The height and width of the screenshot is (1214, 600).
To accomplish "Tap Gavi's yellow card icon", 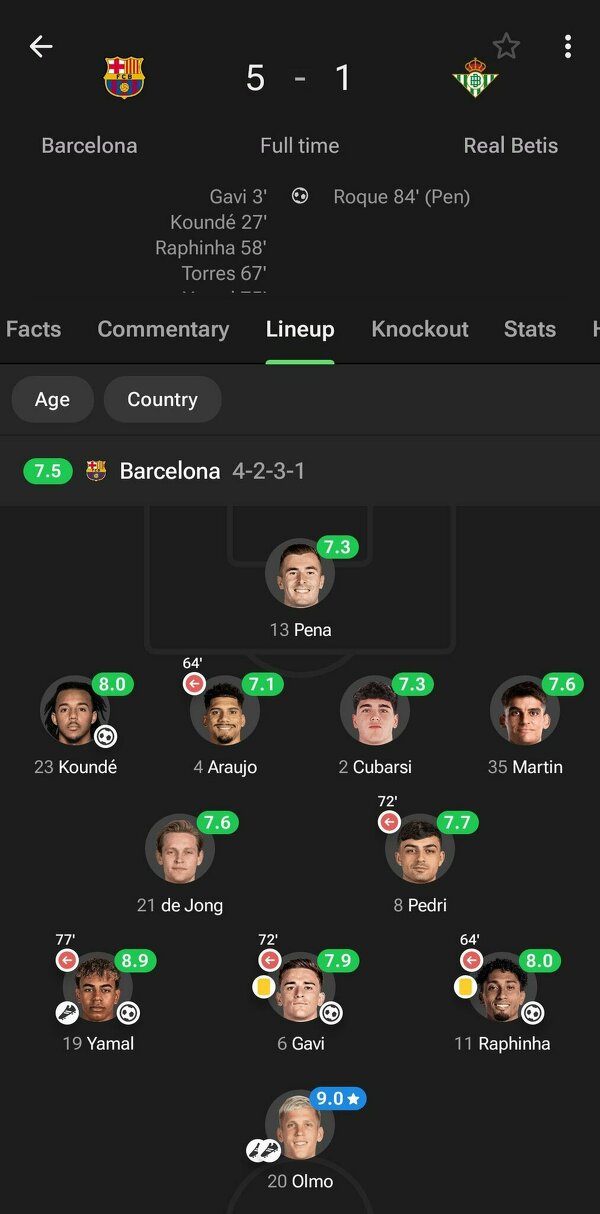I will point(263,986).
